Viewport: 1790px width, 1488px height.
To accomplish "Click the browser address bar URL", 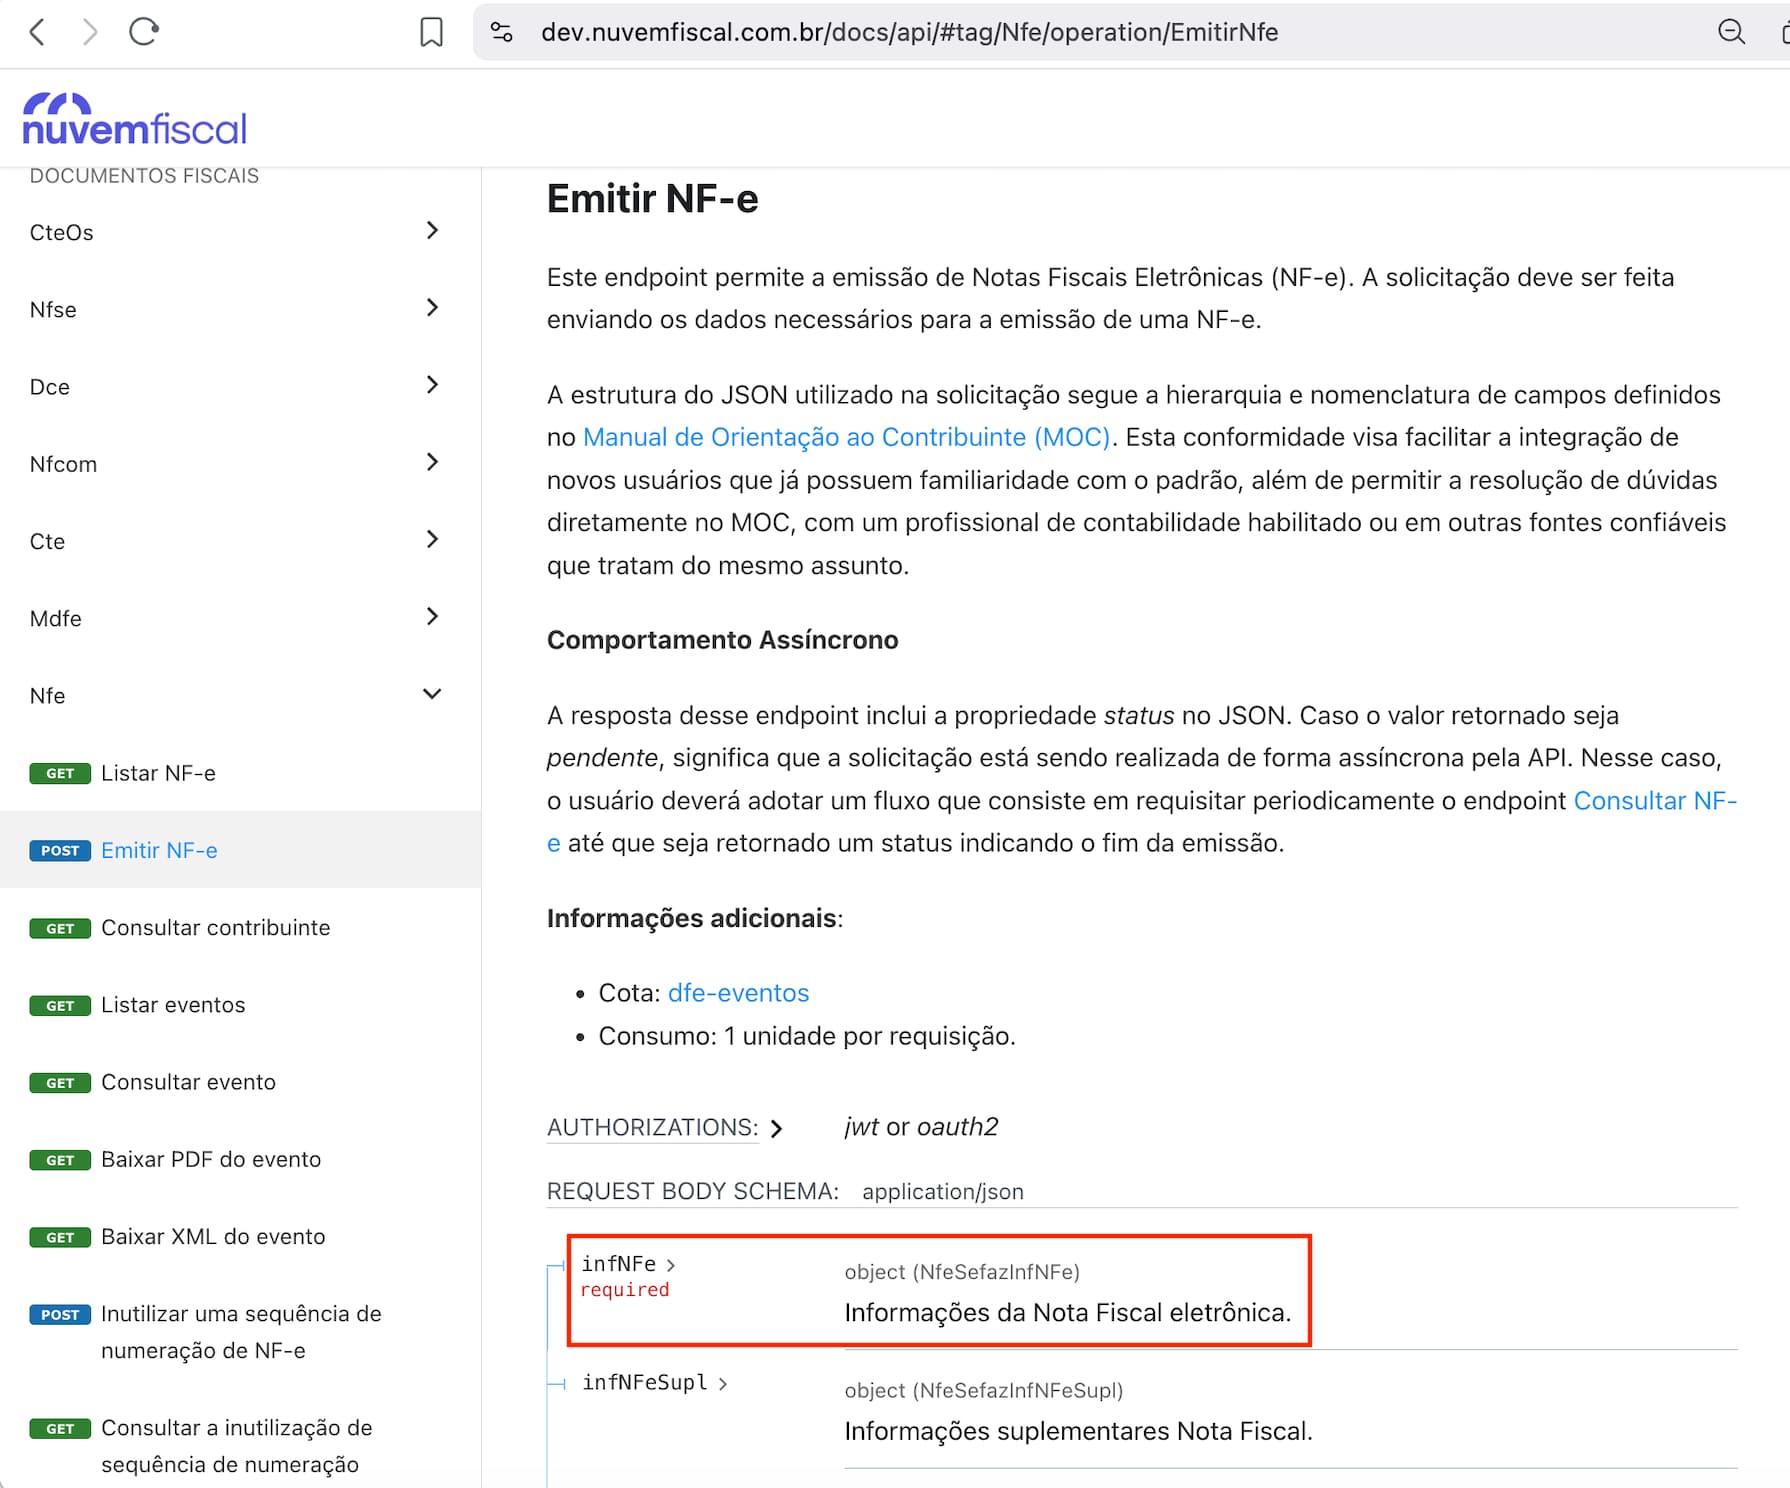I will coord(909,32).
